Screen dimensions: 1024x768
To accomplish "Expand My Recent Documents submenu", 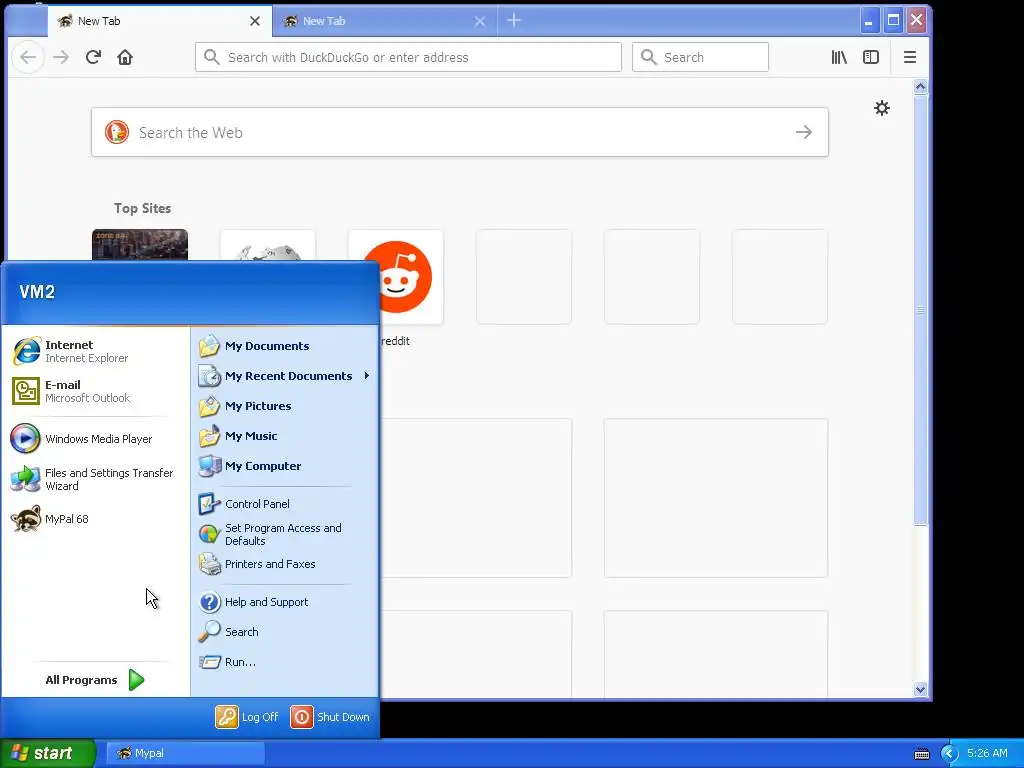I will 285,376.
